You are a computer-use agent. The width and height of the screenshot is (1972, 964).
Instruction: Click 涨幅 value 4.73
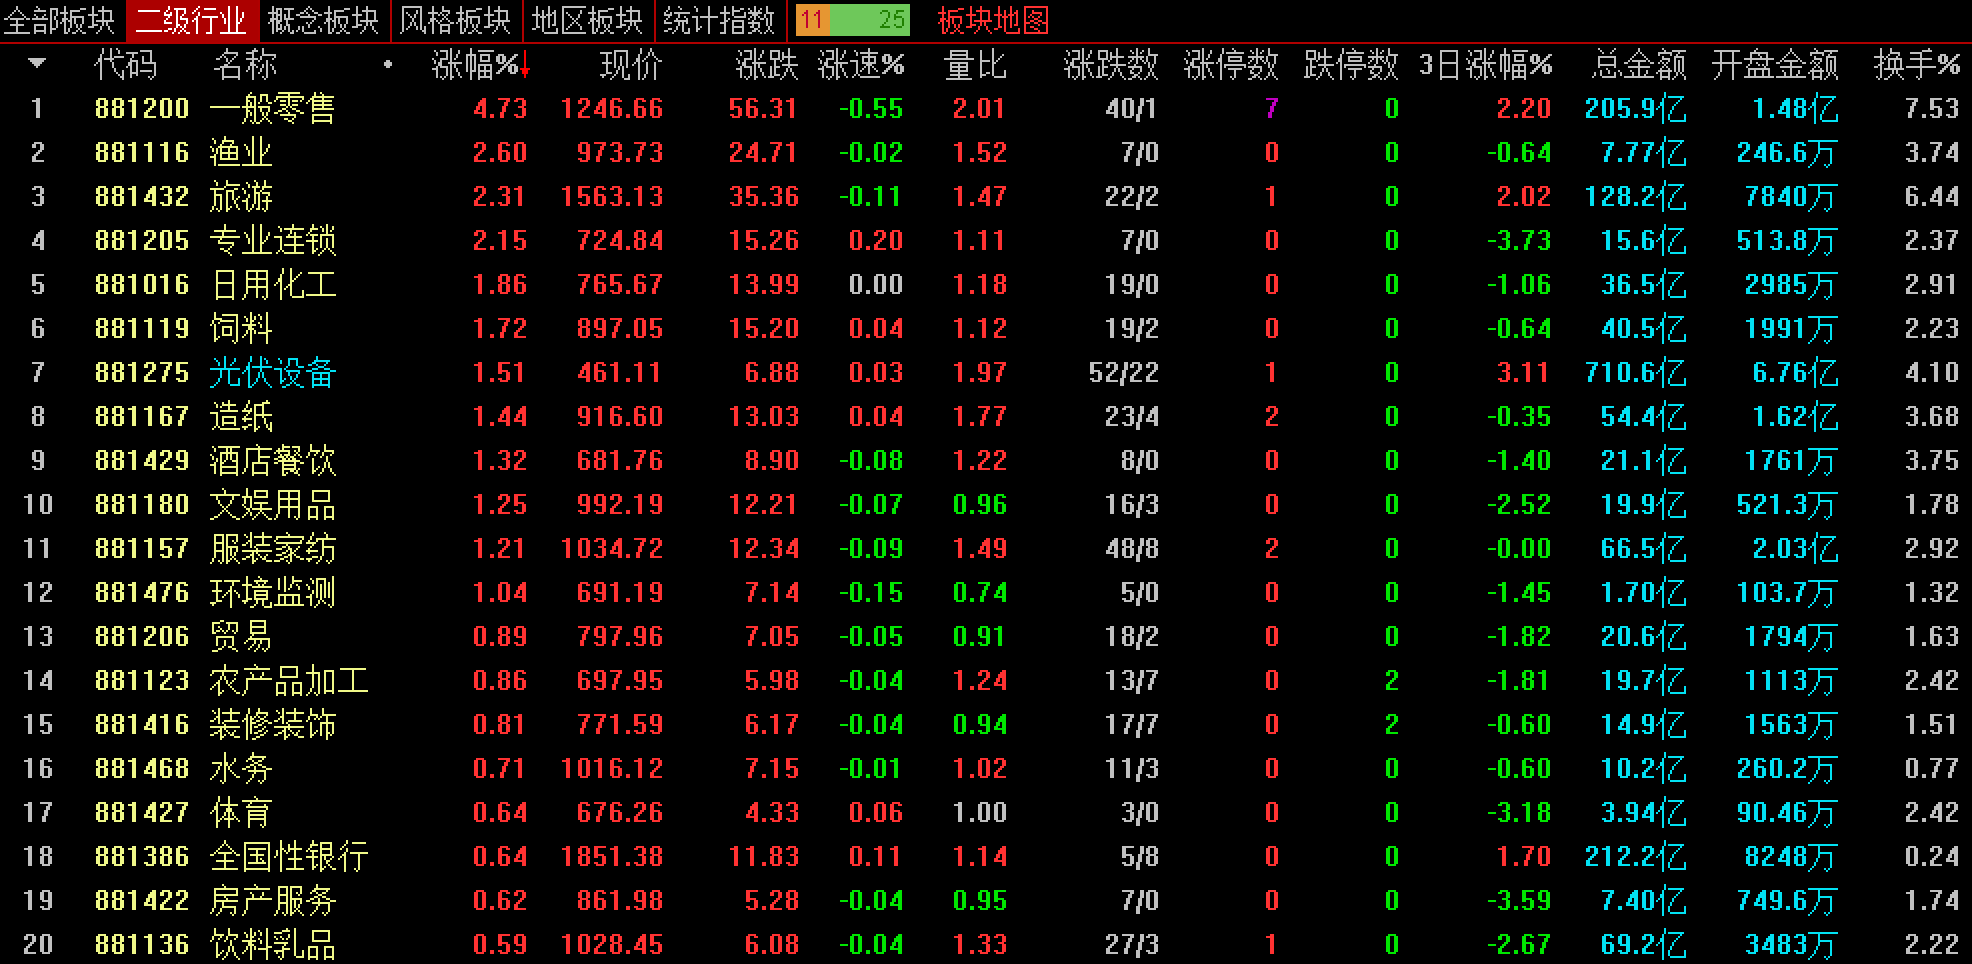(500, 108)
